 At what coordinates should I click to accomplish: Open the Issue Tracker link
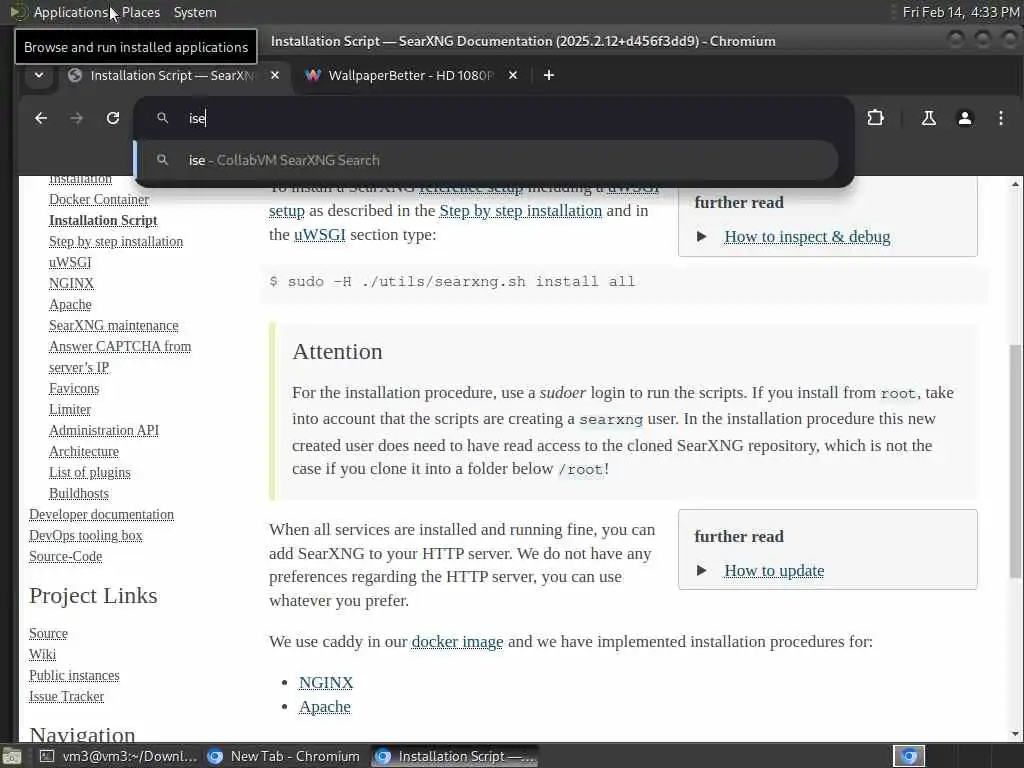click(x=66, y=696)
